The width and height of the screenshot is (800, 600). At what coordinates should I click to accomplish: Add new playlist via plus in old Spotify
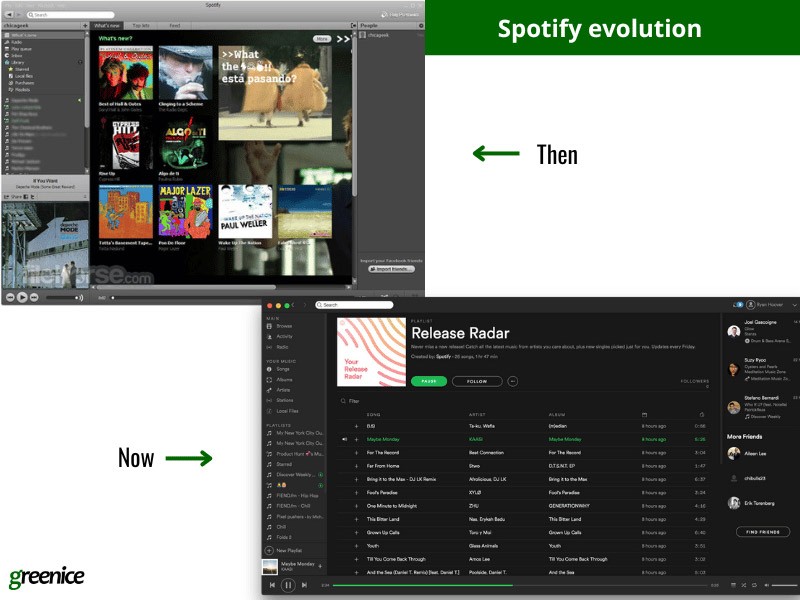coord(85,26)
